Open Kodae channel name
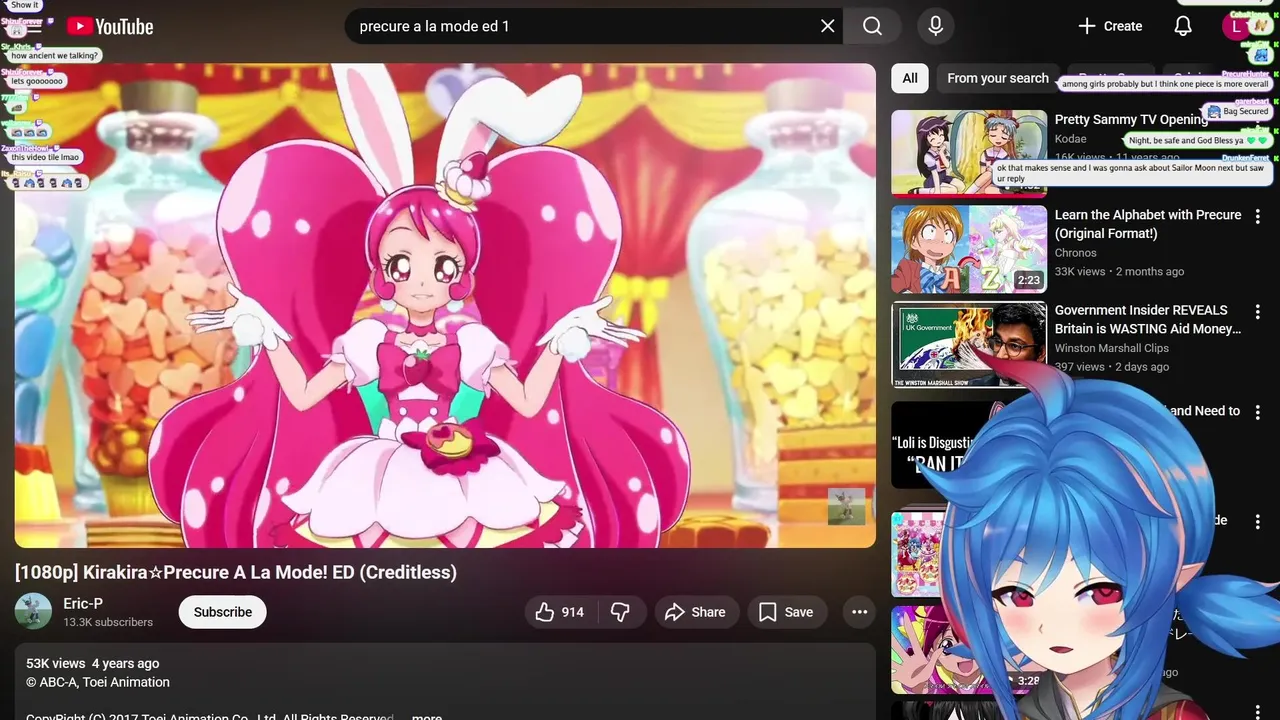The width and height of the screenshot is (1280, 720). (1071, 139)
